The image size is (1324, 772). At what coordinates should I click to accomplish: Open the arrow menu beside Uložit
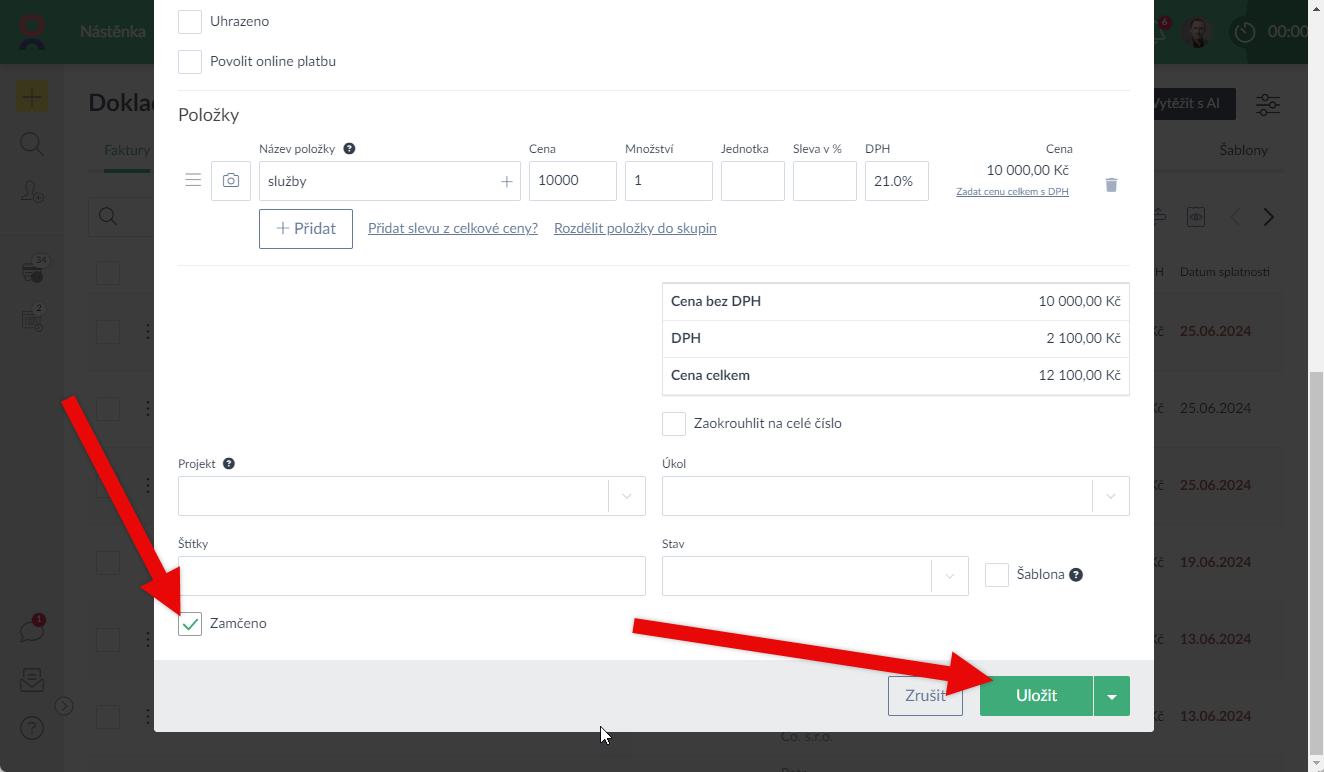point(1112,696)
